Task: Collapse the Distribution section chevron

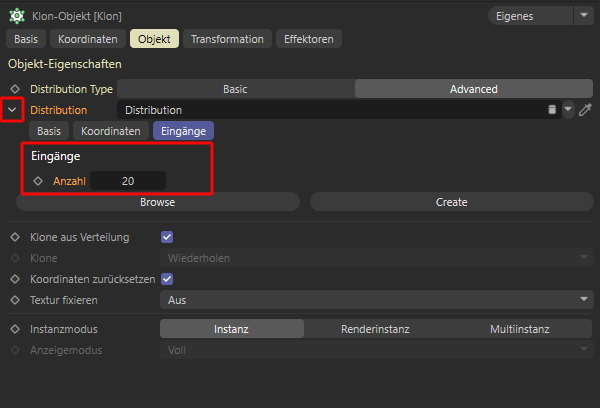Action: coord(13,110)
